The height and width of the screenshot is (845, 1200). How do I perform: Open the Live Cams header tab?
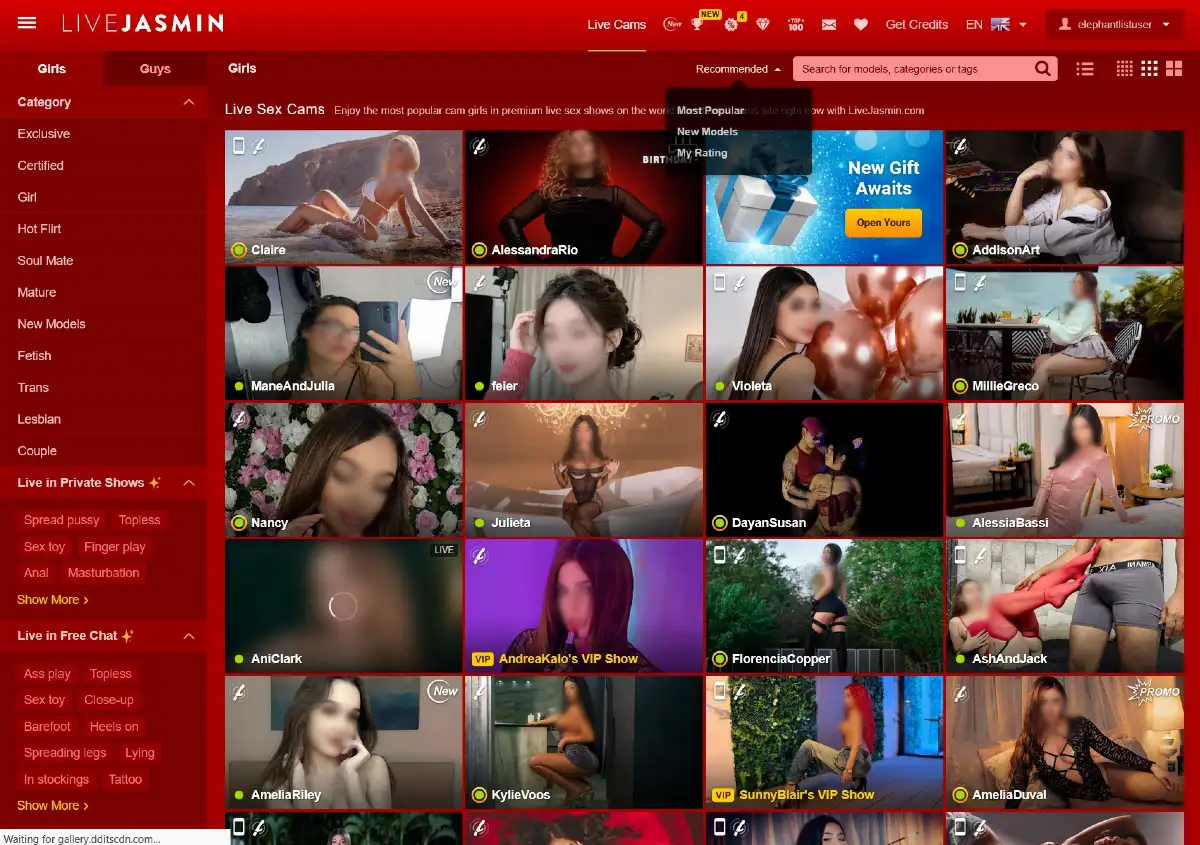617,25
